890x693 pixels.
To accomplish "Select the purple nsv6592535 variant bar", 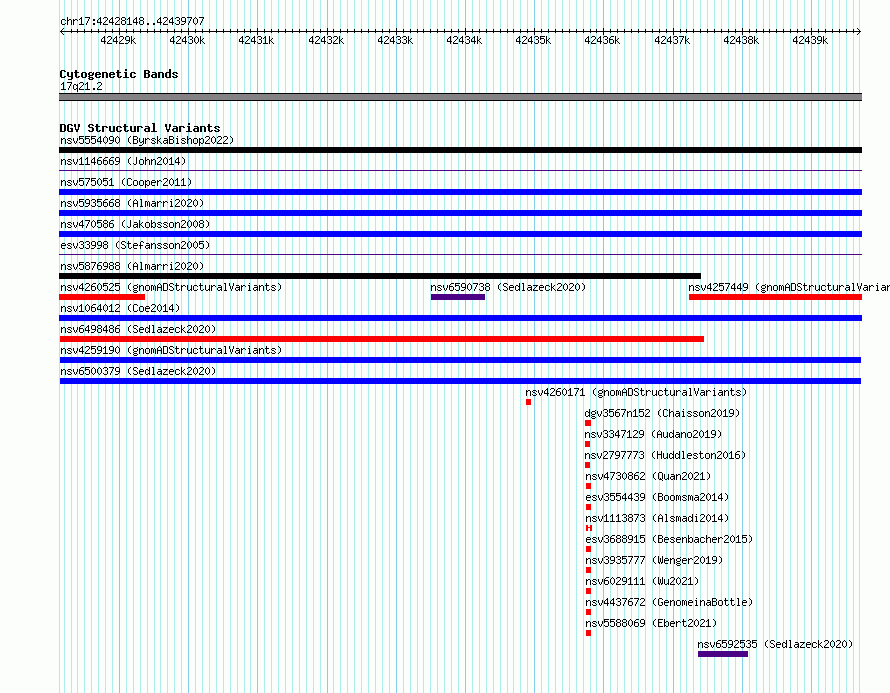I will (723, 654).
